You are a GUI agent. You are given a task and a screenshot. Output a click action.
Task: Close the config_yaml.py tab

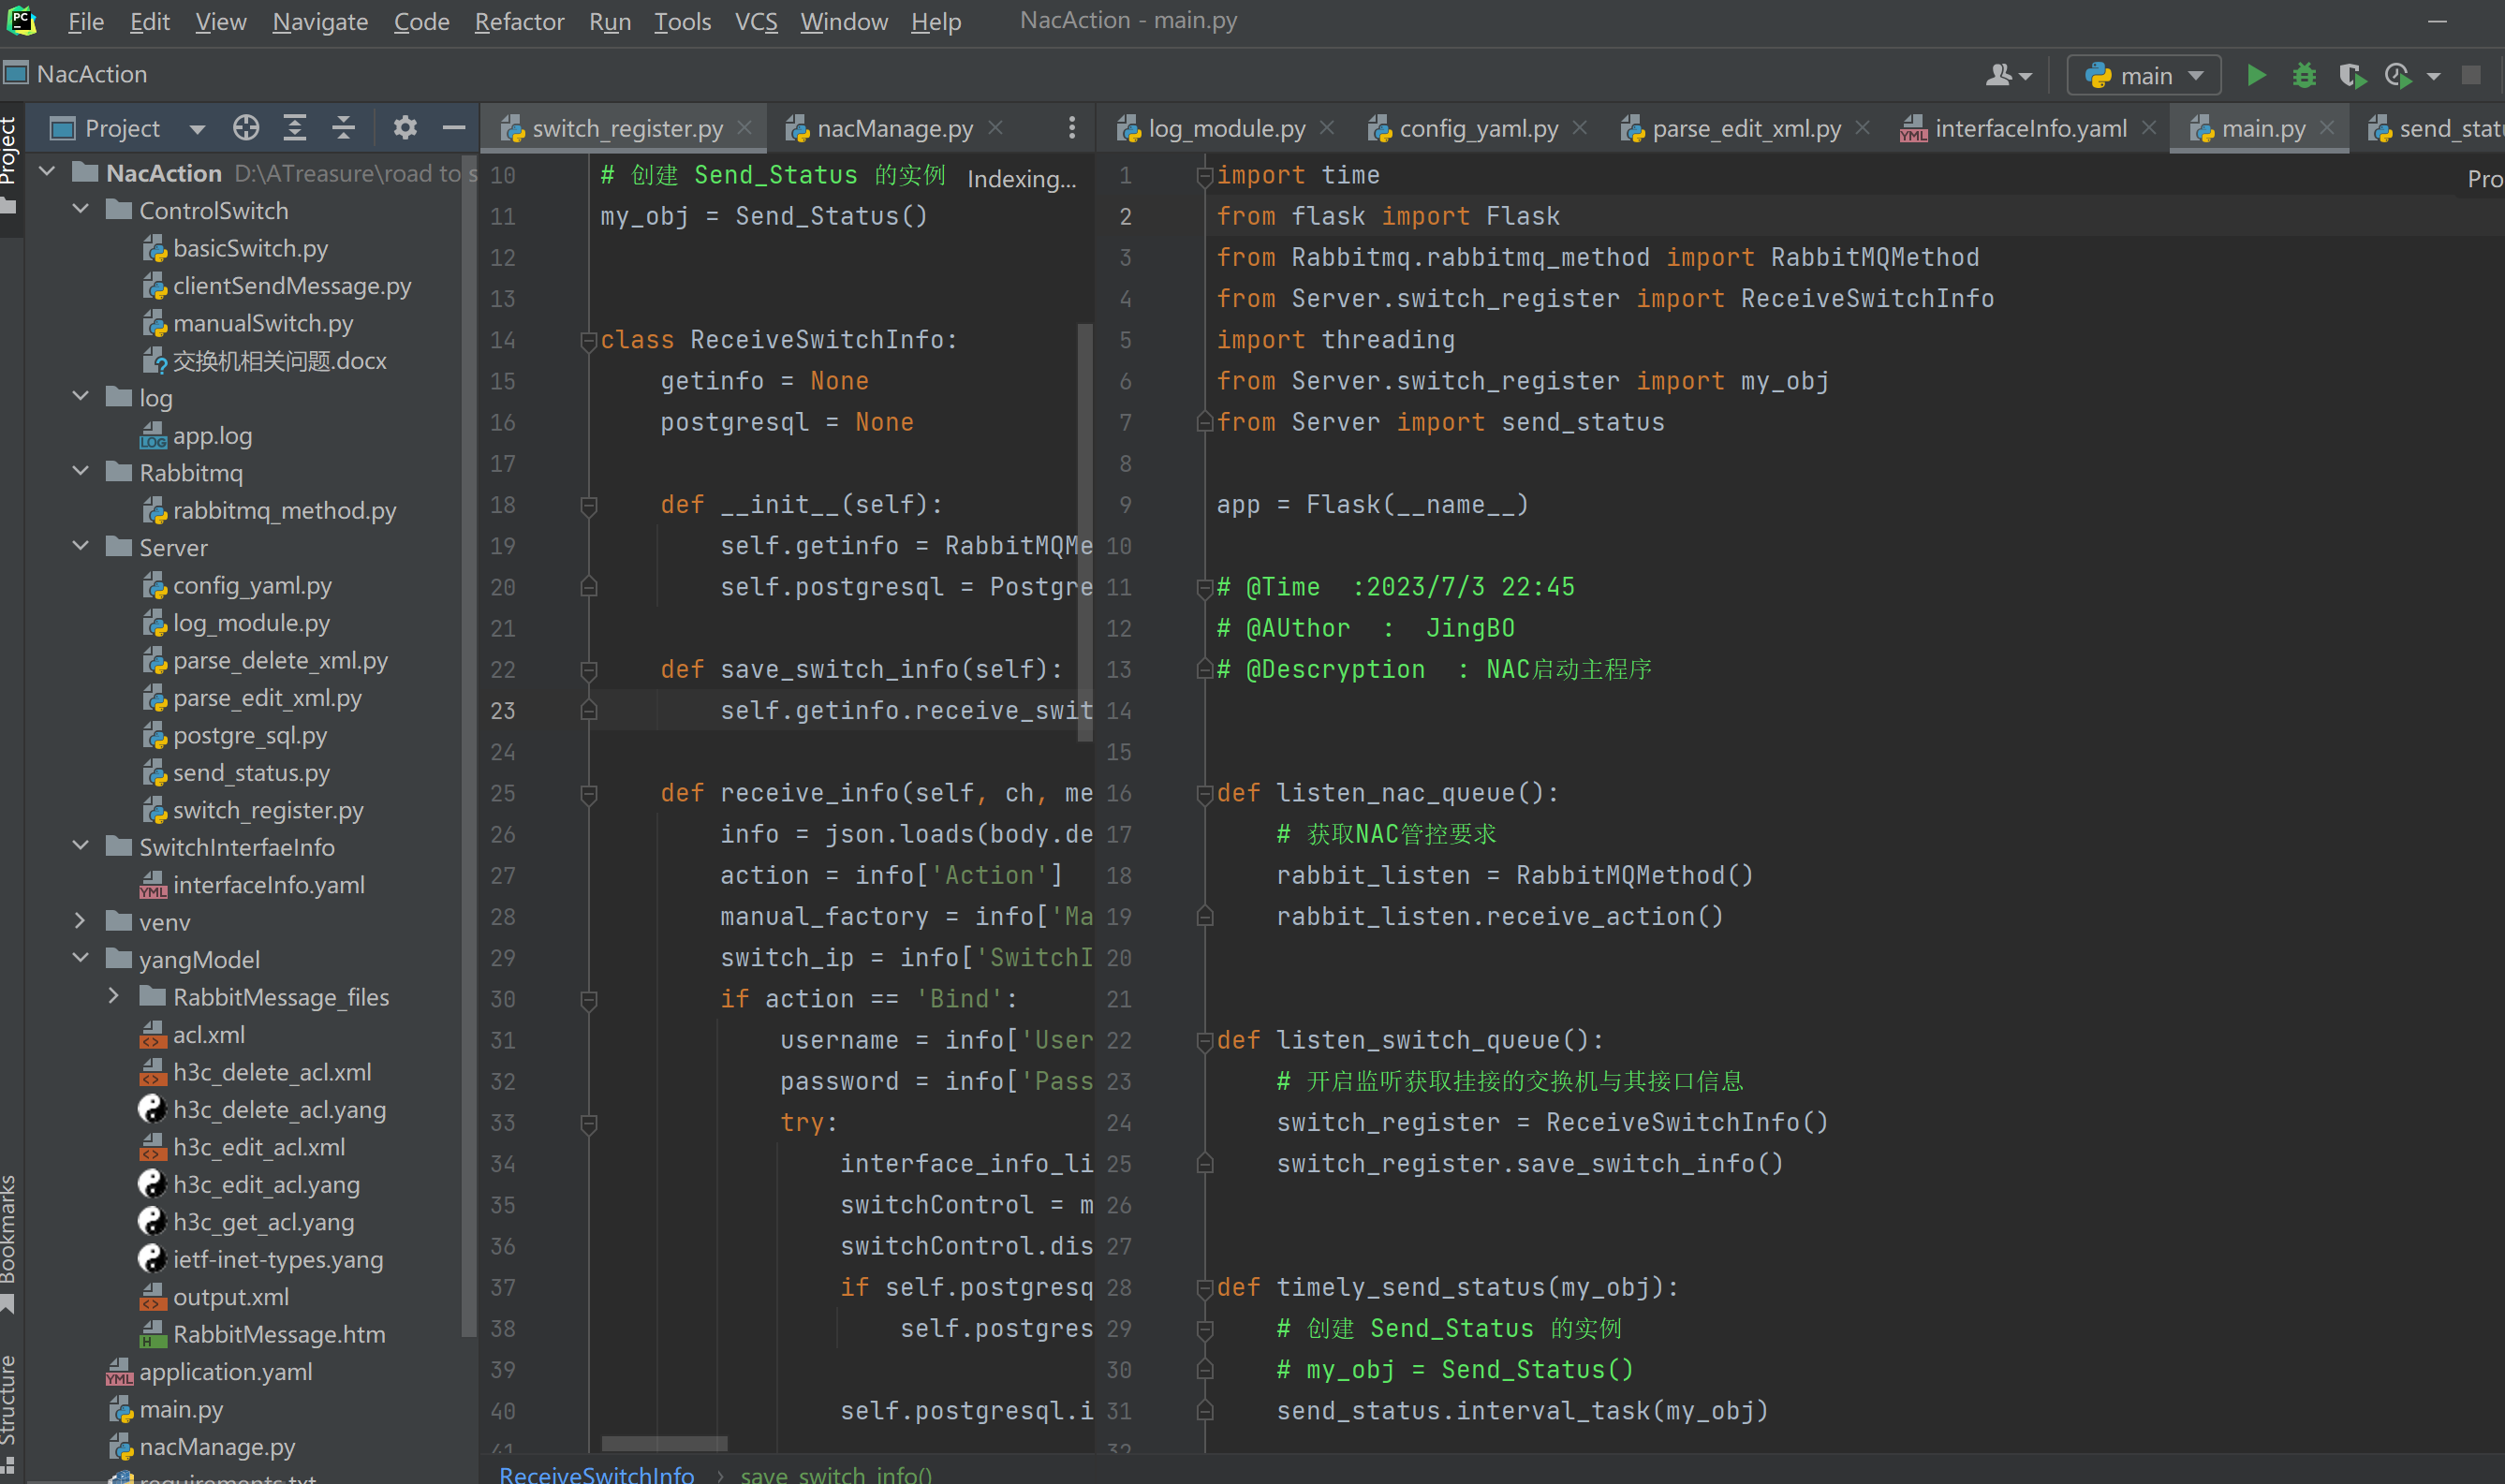[1580, 128]
